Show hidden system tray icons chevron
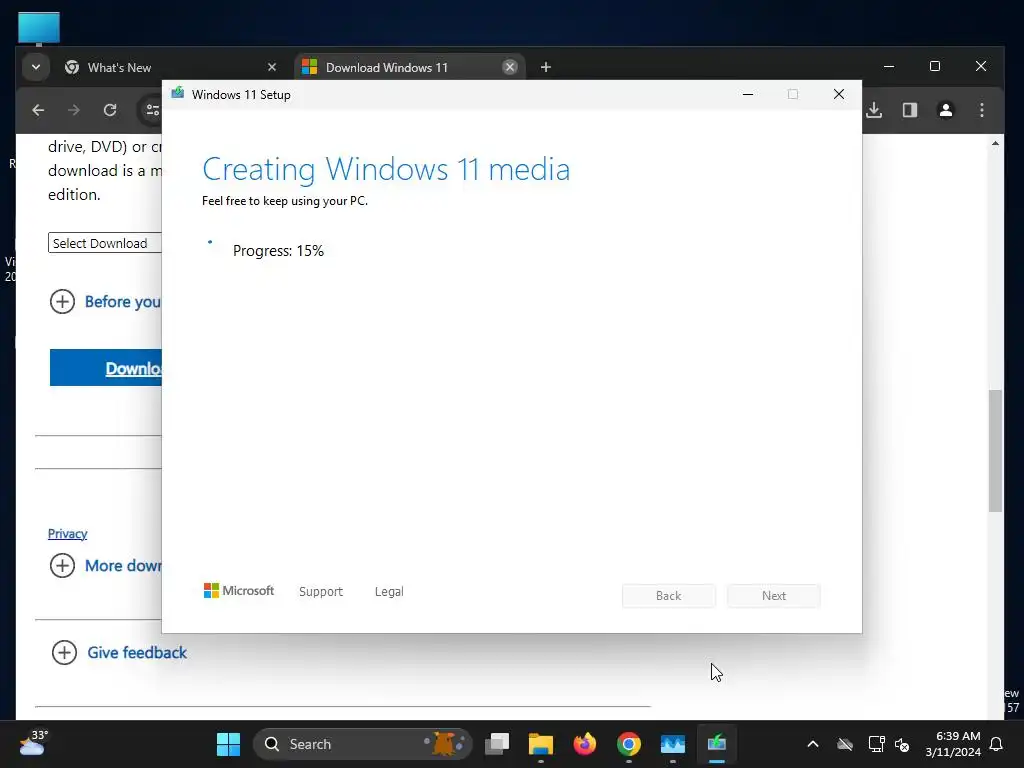Screen dimensions: 1024x768 pyautogui.click(x=812, y=744)
